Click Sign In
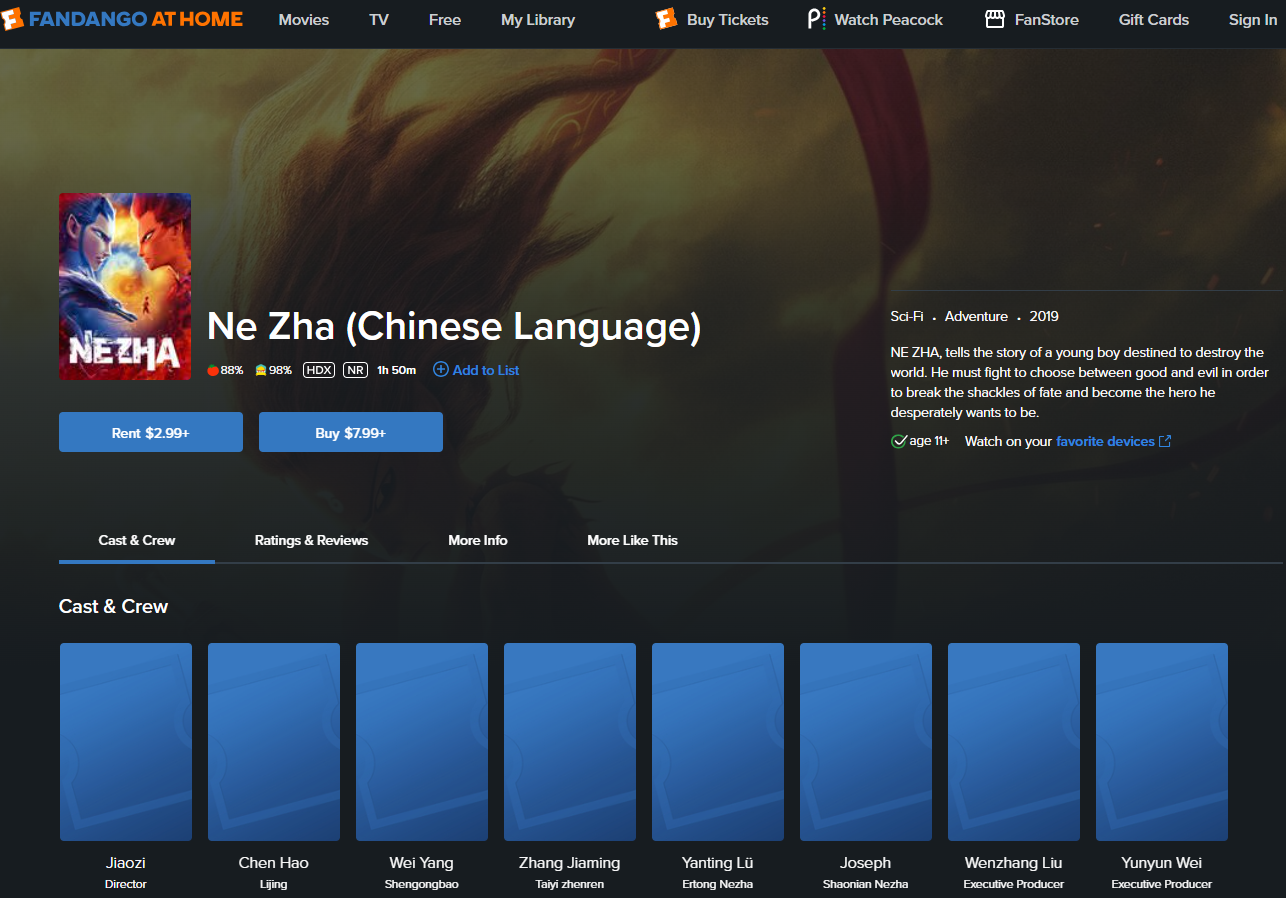1286x898 pixels. click(x=1253, y=20)
